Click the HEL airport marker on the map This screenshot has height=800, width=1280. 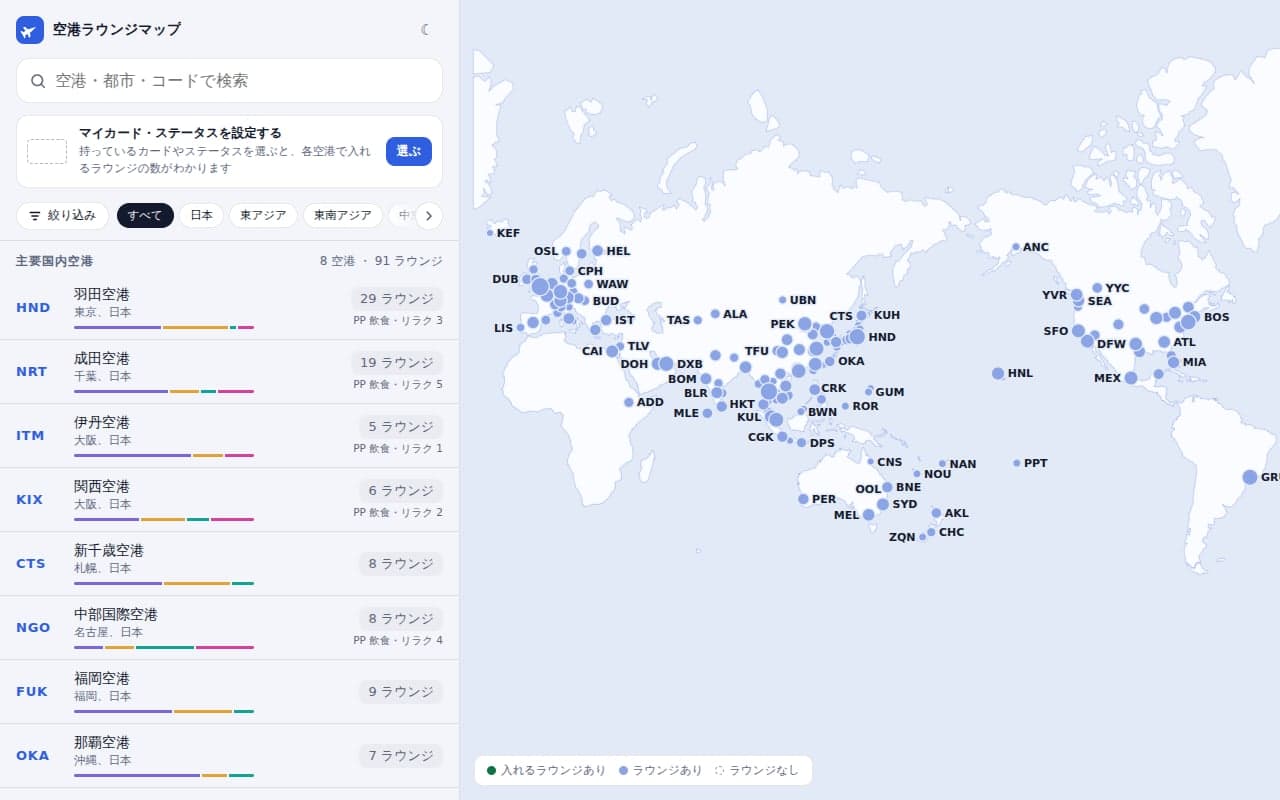597,251
